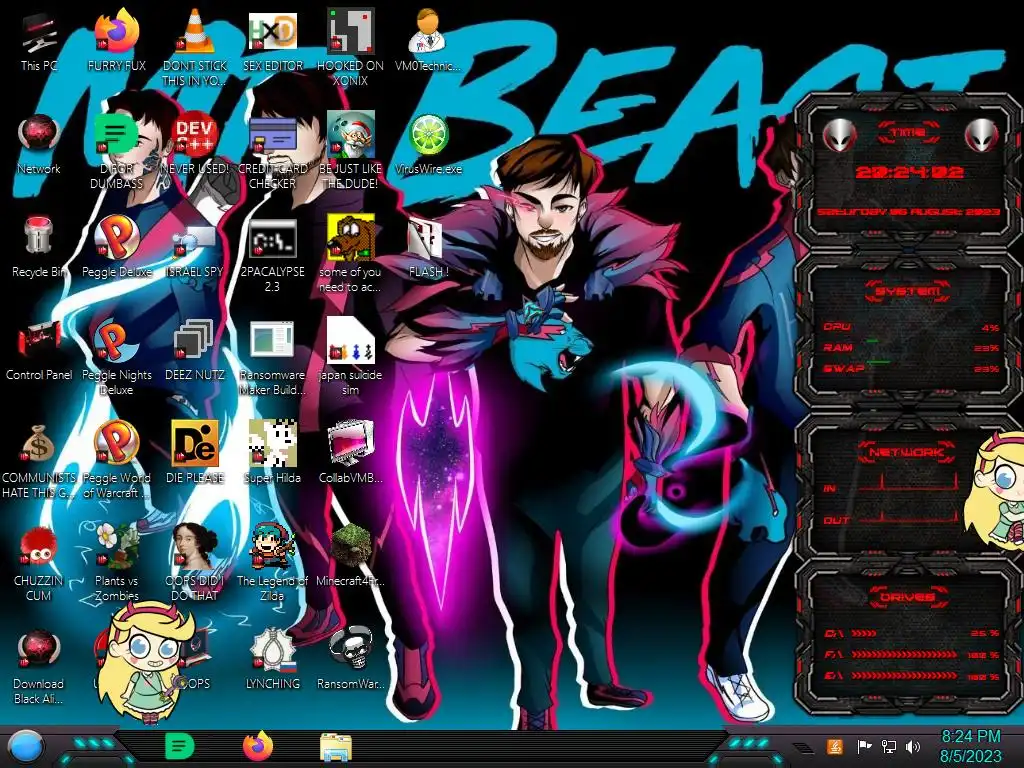Open the green pinned app on the taskbar

[x=180, y=746]
